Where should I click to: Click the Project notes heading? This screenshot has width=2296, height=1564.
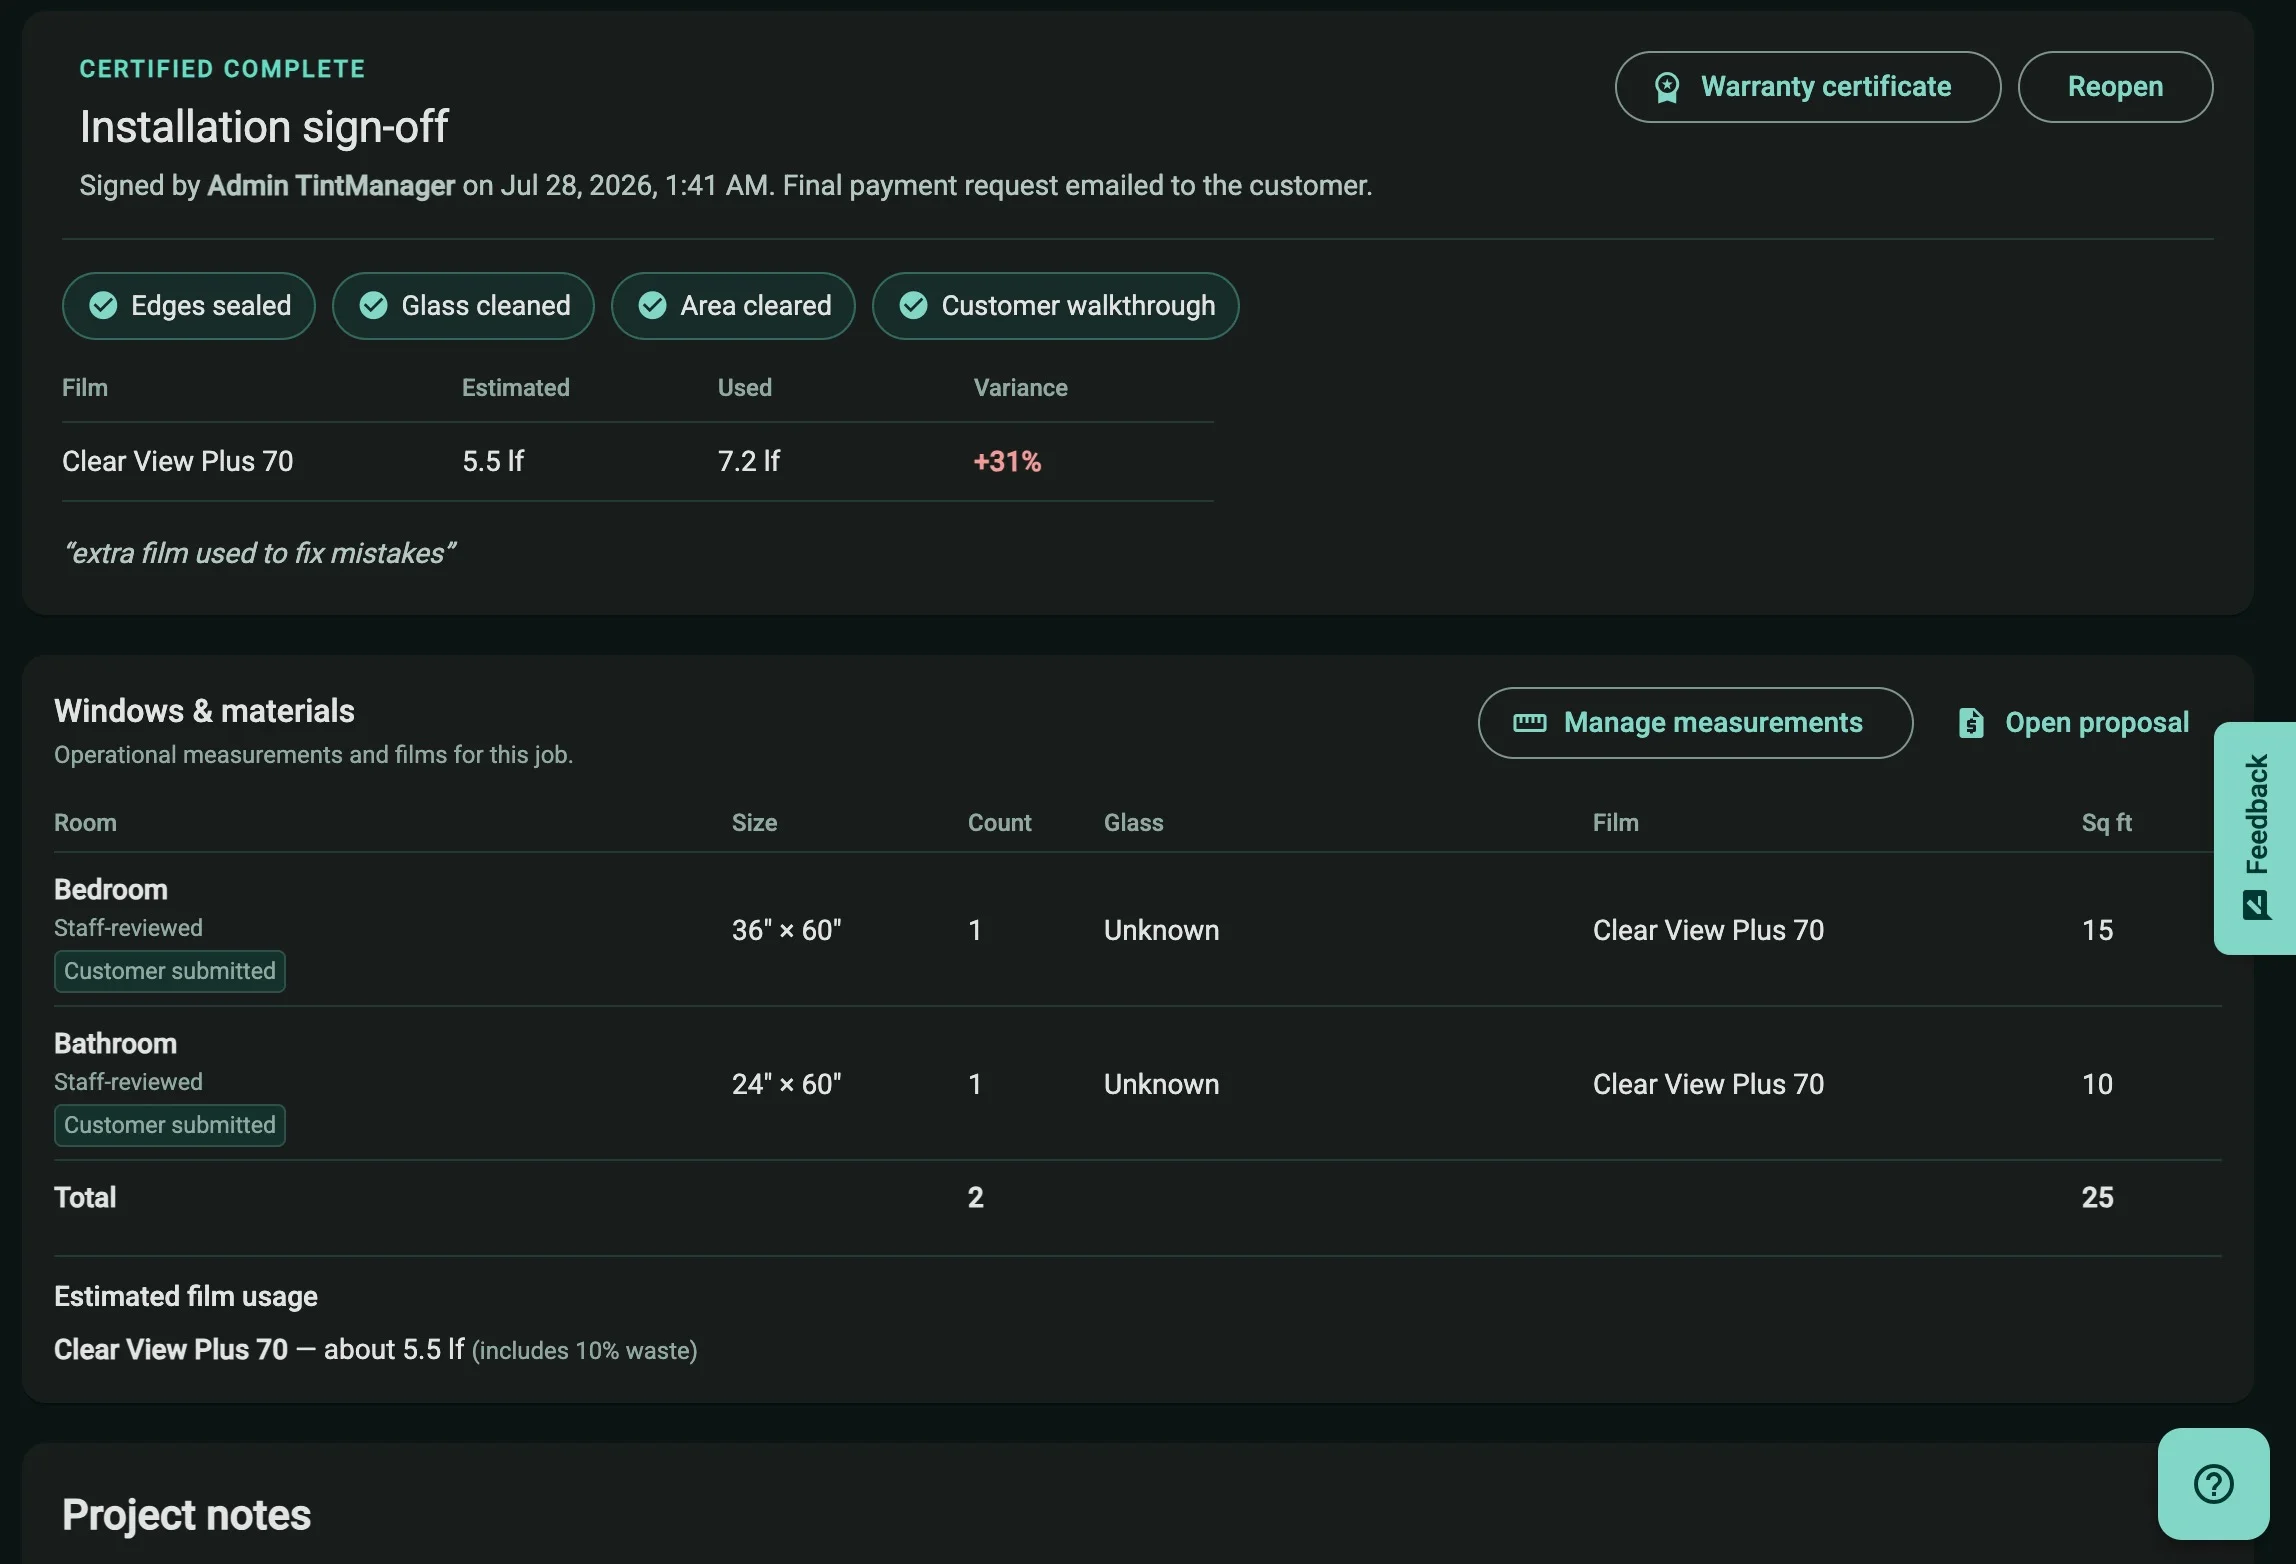point(186,1515)
